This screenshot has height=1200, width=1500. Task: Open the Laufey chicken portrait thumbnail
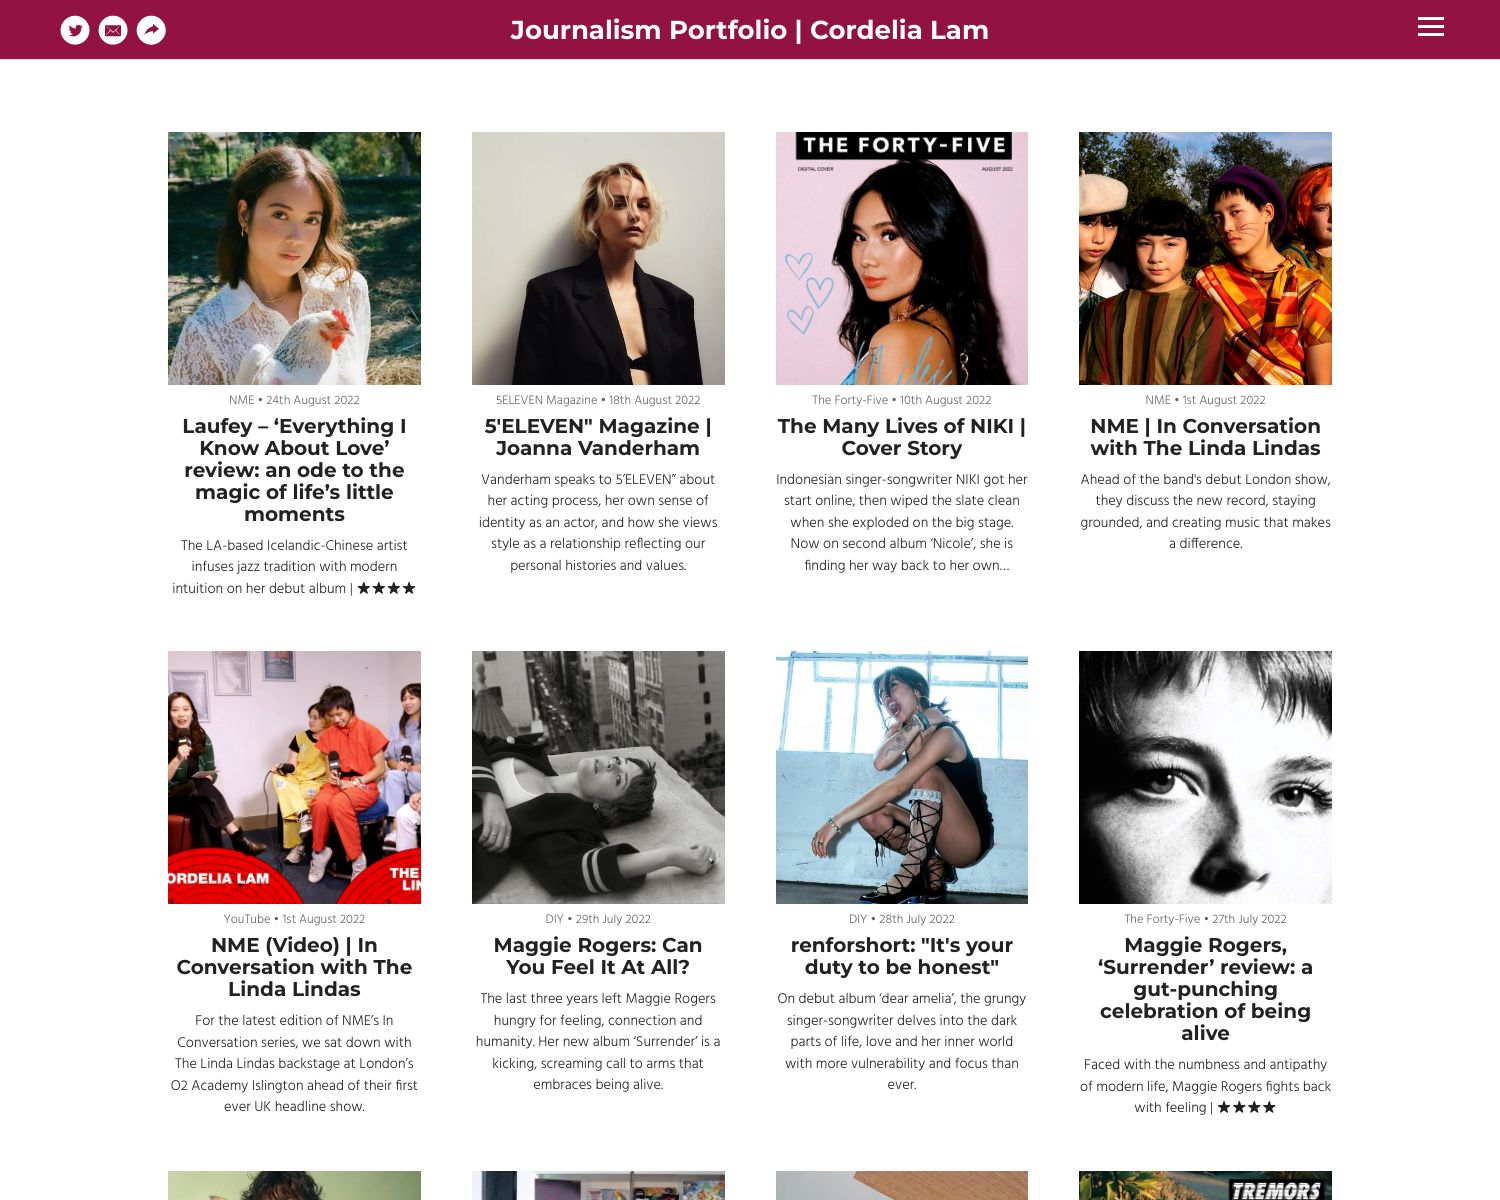[x=294, y=258]
